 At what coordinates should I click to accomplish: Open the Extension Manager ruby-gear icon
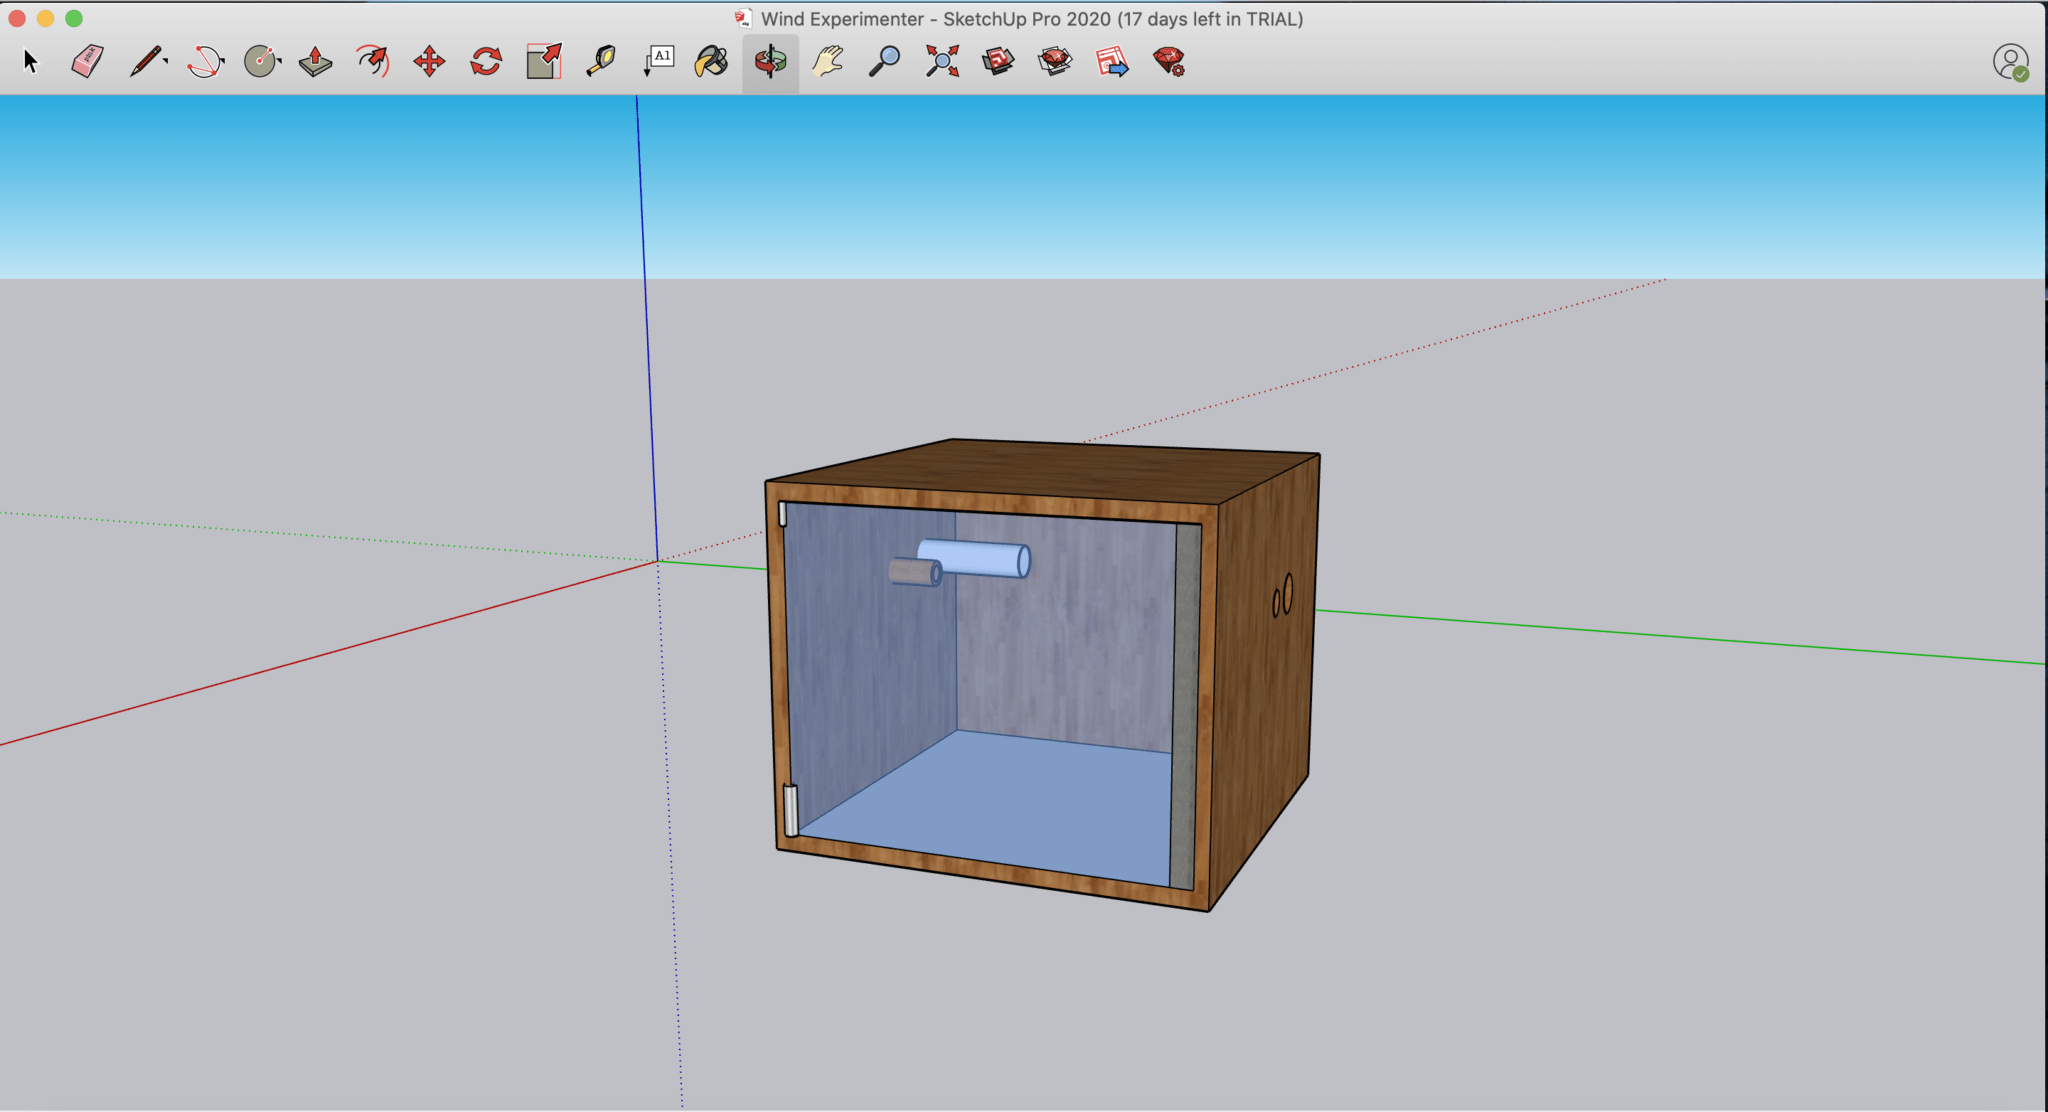click(x=1169, y=62)
